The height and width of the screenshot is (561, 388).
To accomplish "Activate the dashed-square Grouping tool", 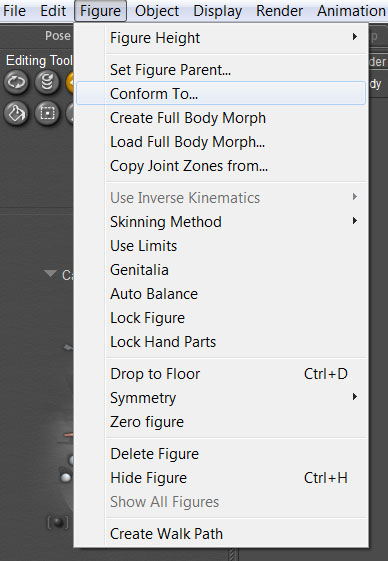I will click(47, 114).
